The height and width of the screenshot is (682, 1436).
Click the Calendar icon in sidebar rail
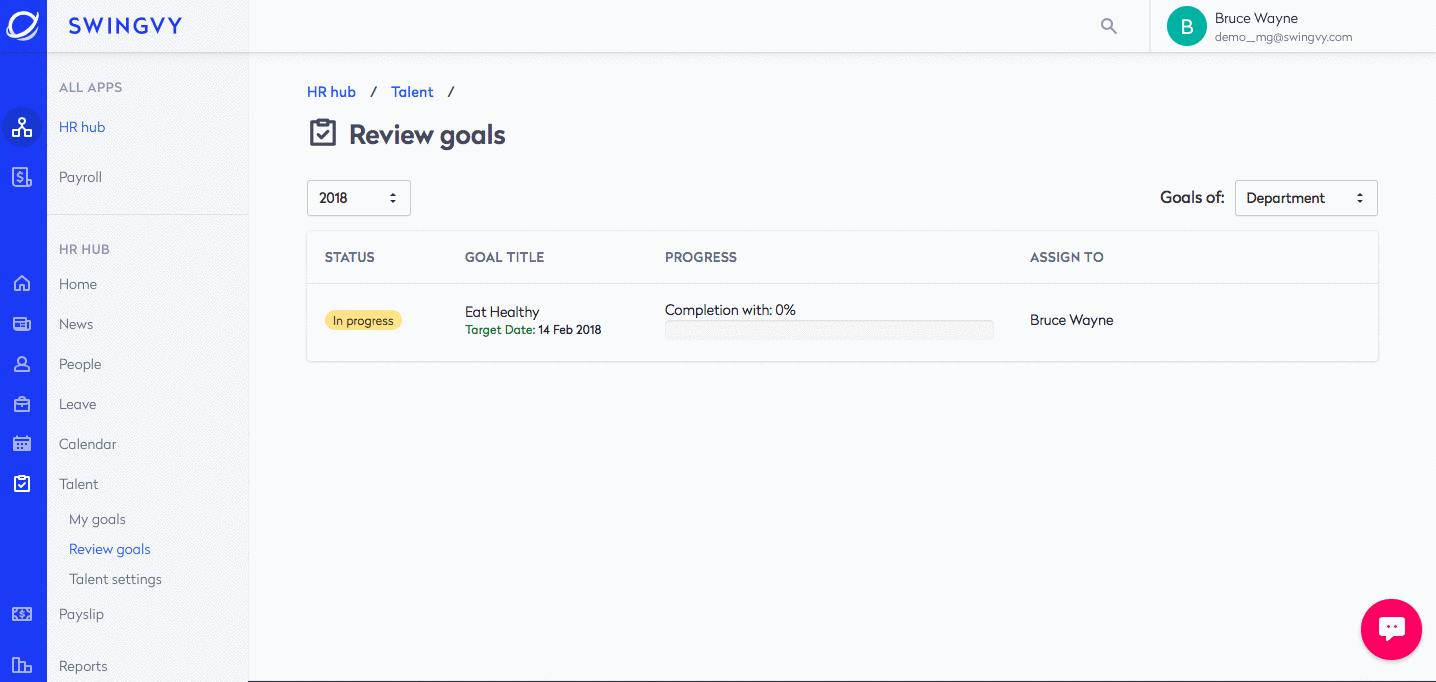click(x=22, y=444)
